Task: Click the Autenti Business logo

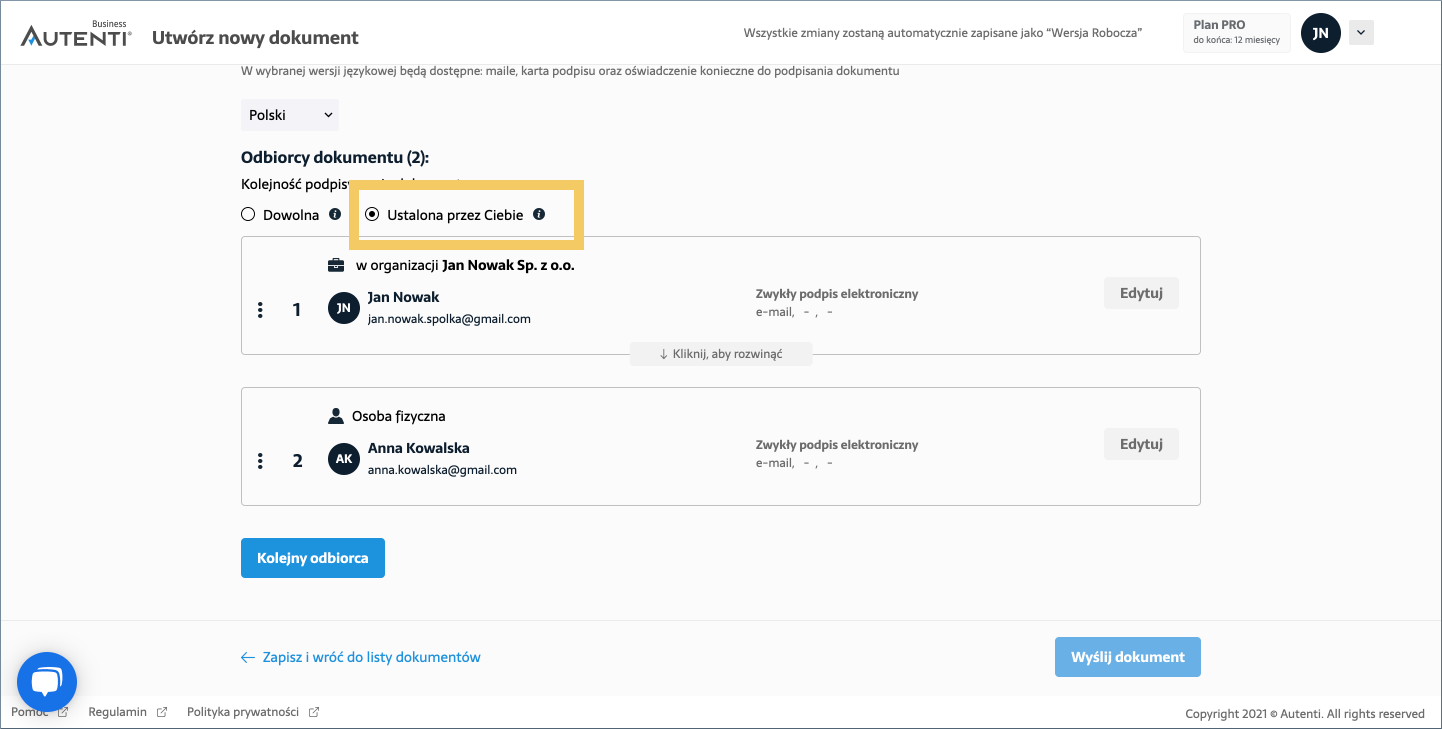Action: point(76,34)
